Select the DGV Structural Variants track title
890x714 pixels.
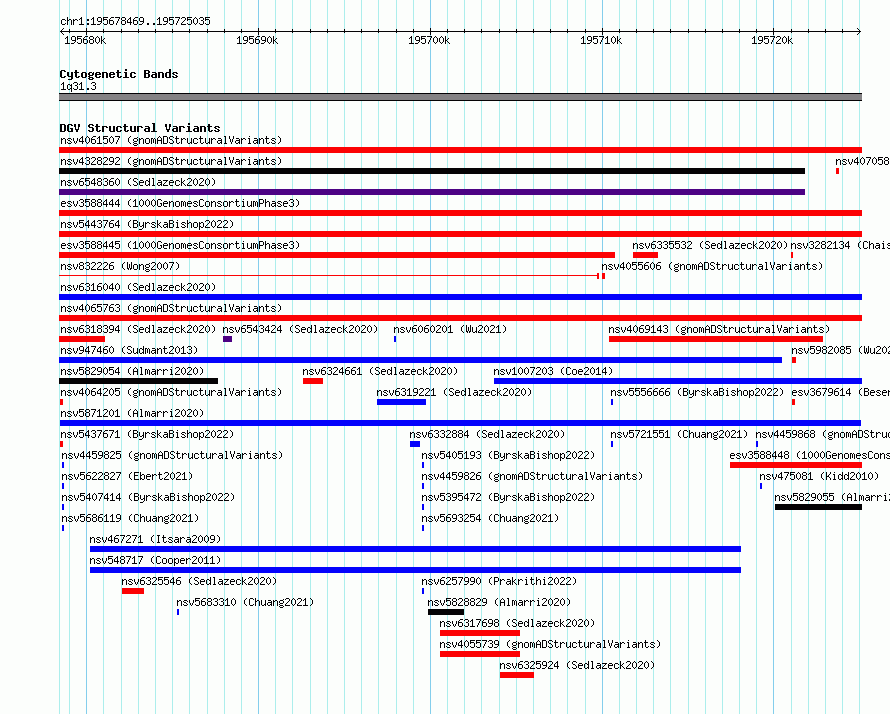(140, 128)
